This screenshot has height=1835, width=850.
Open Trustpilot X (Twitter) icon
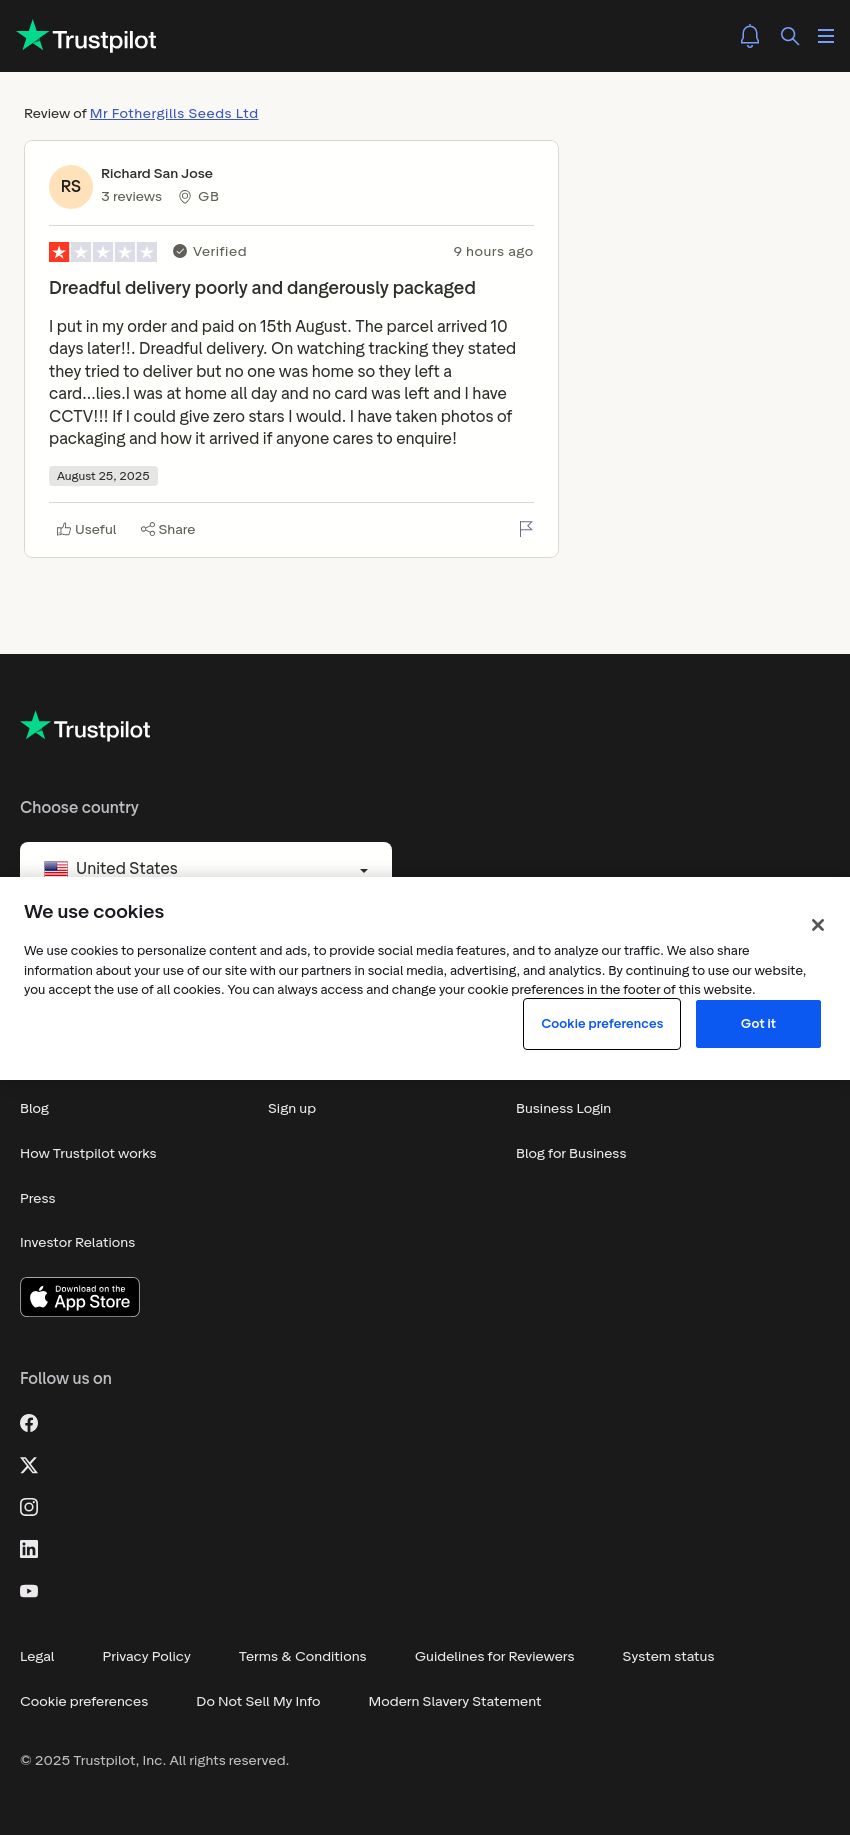tap(29, 1465)
